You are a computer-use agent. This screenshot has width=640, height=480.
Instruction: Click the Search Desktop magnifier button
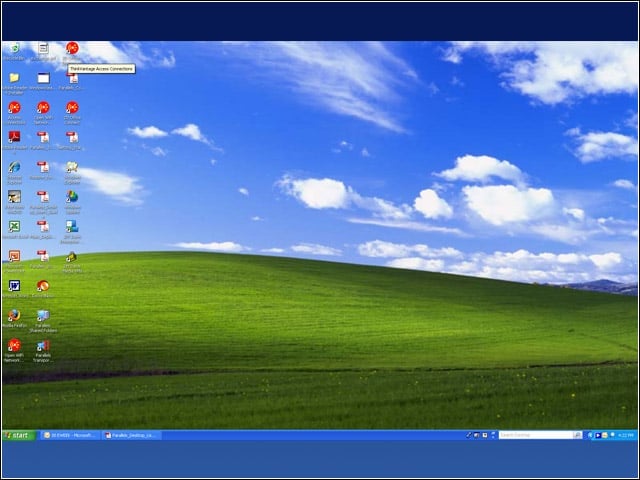577,435
